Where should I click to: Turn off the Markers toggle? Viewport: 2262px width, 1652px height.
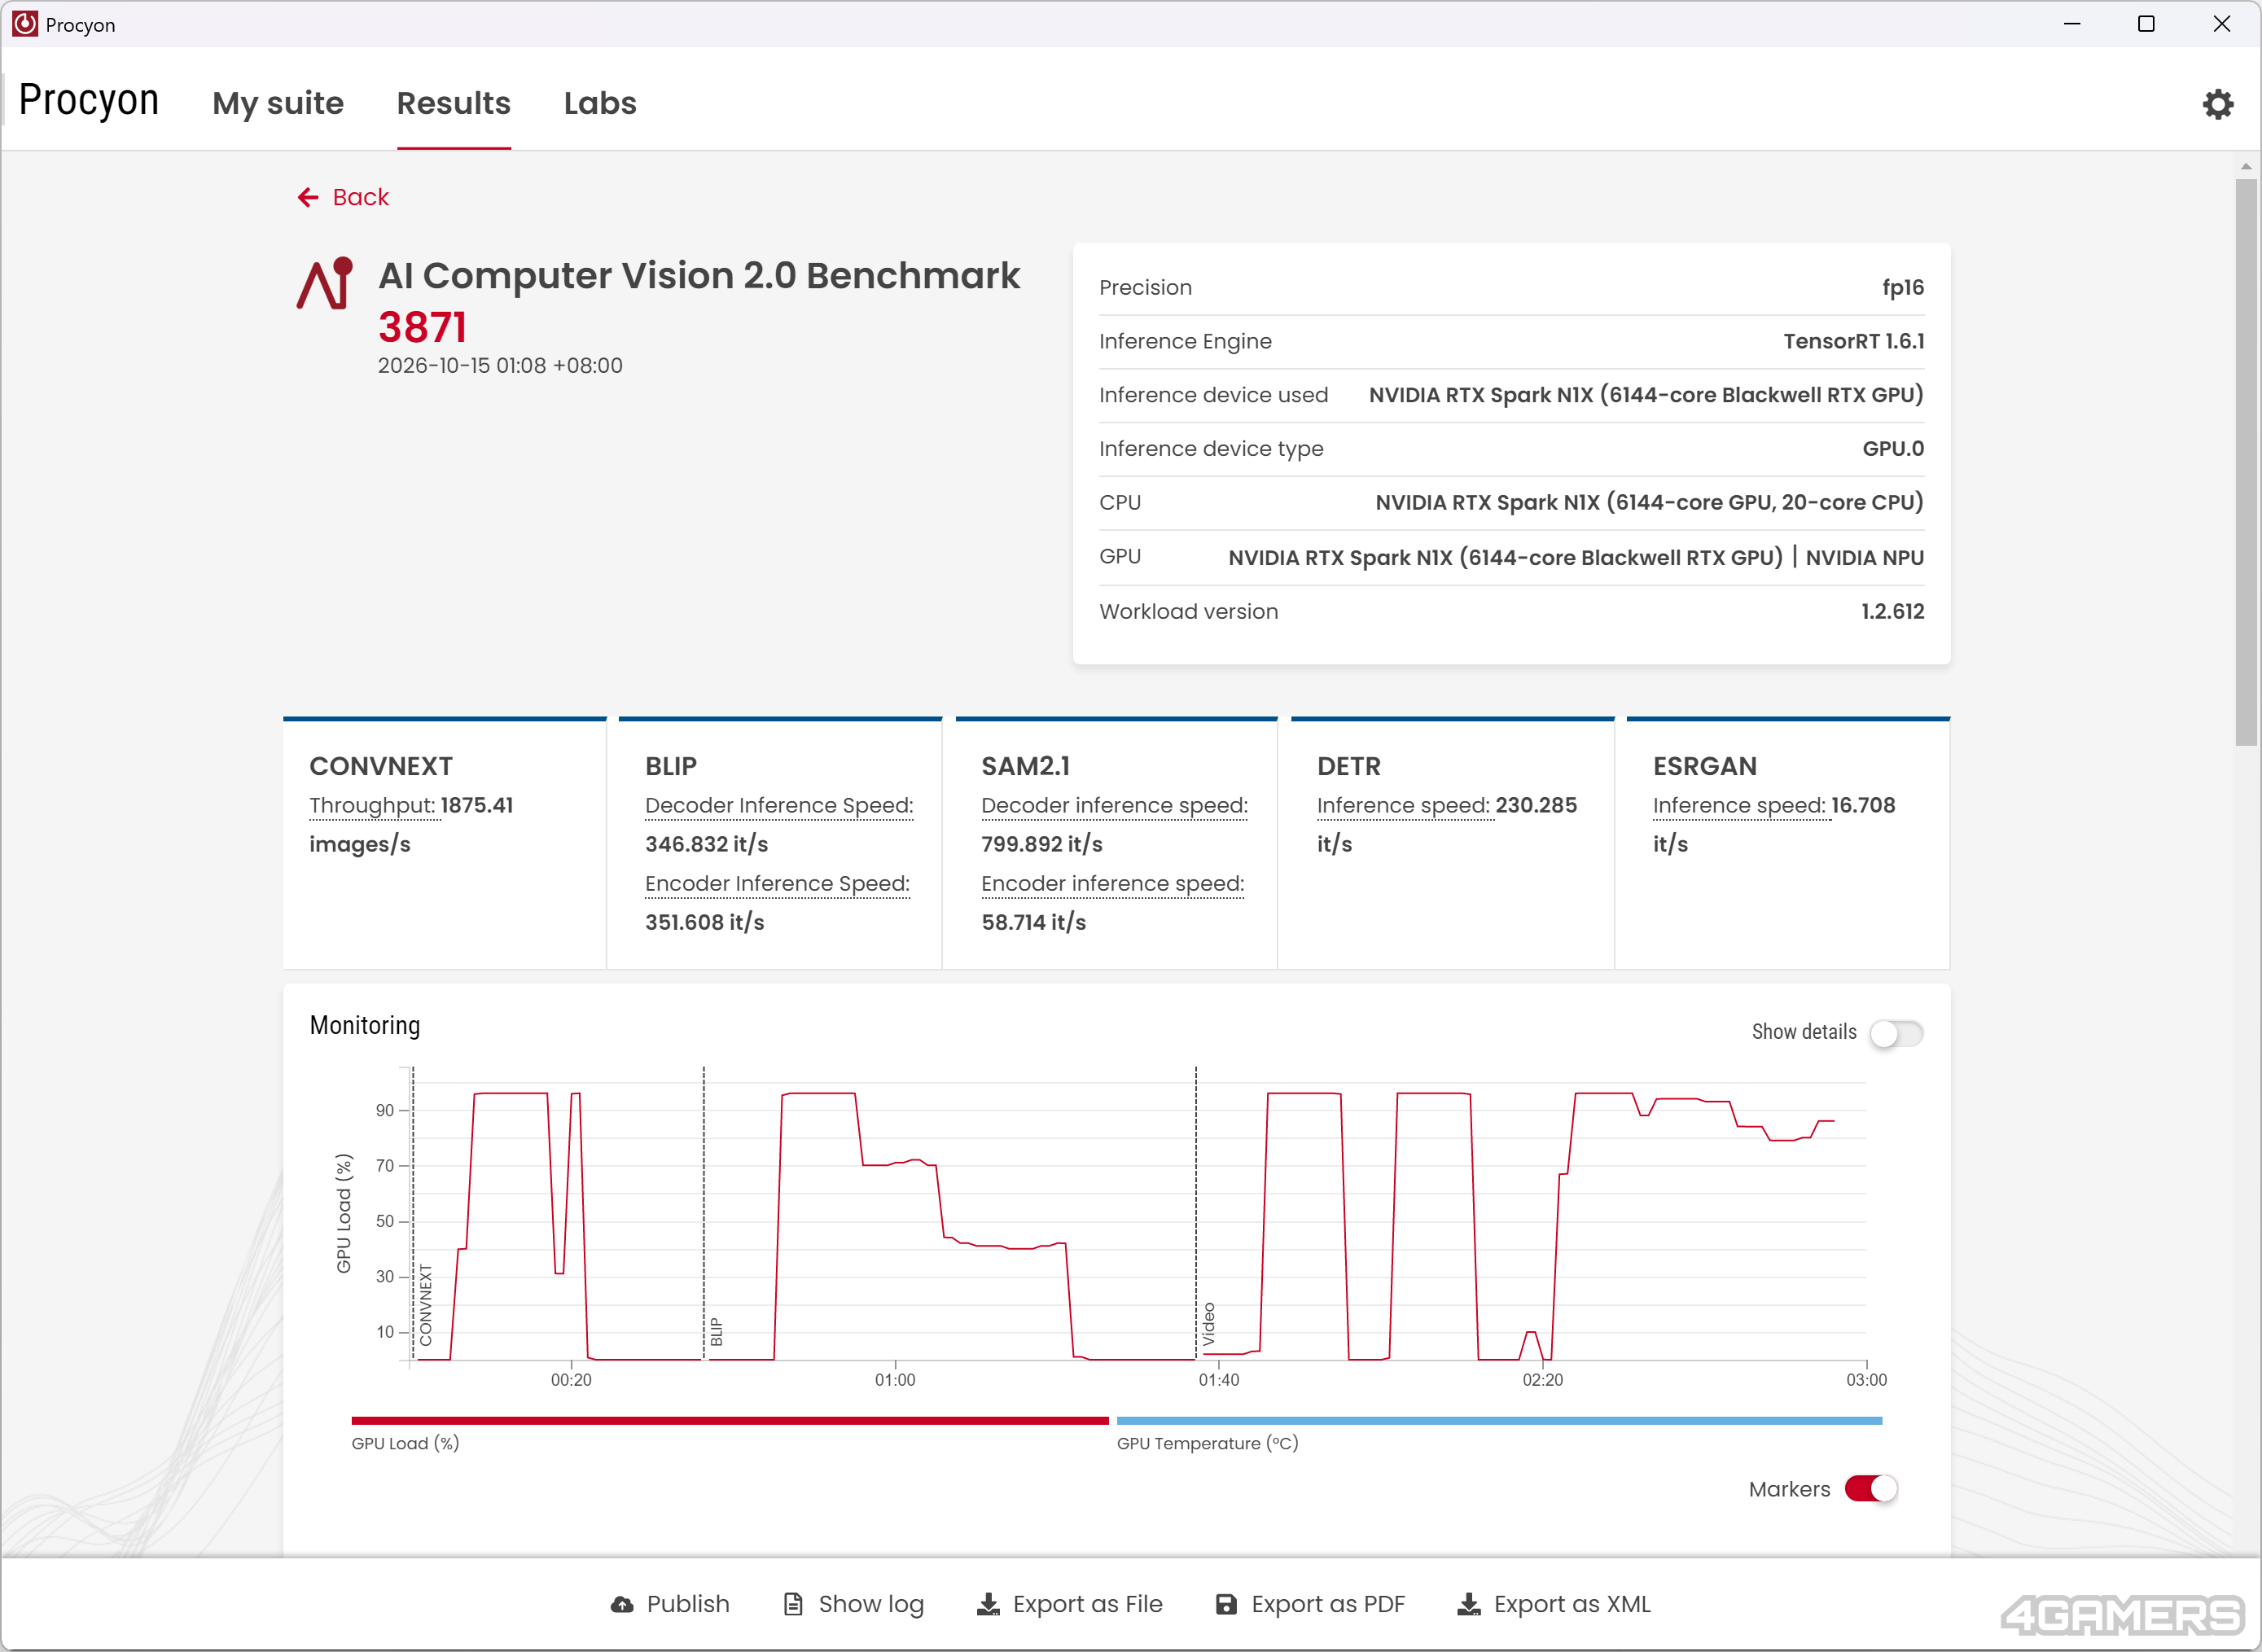[1871, 1489]
